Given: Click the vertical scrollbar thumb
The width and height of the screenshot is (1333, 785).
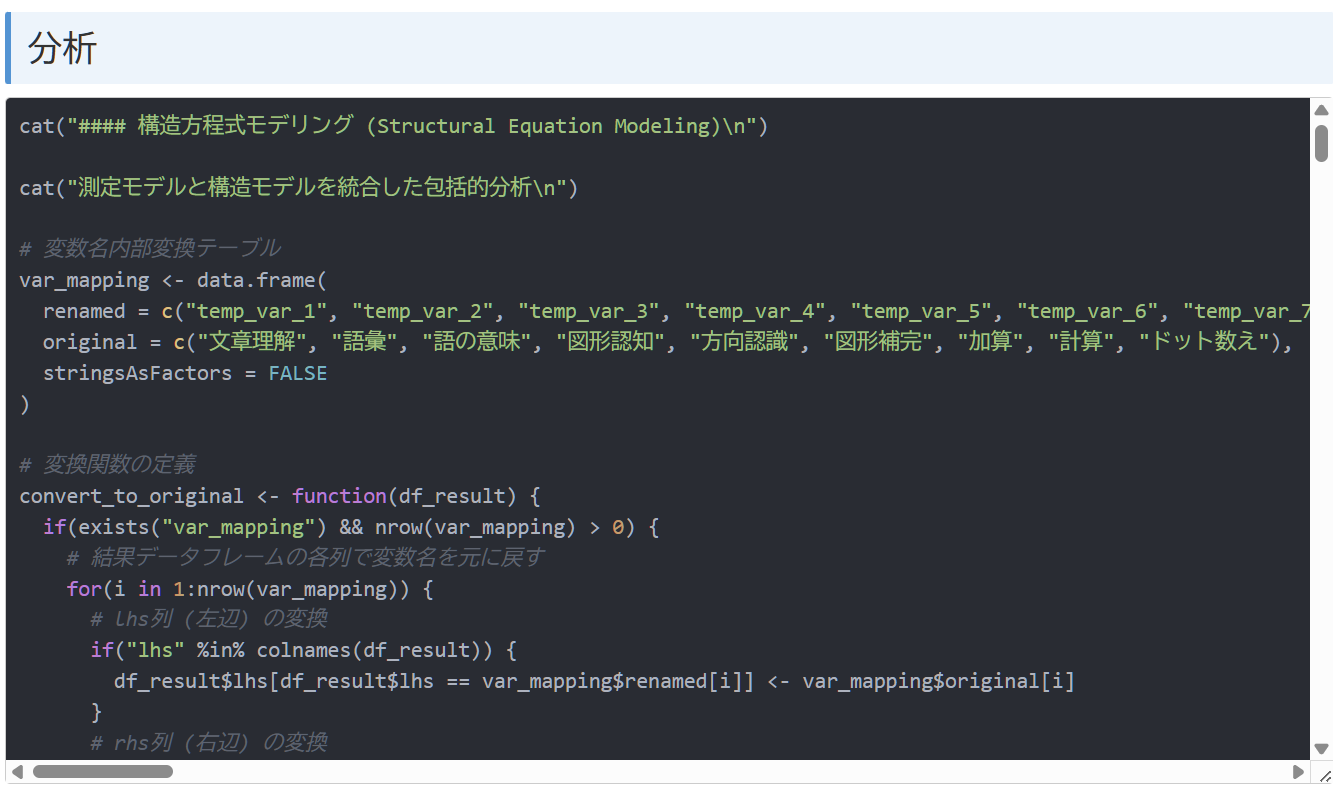Looking at the screenshot, I should point(1321,143).
